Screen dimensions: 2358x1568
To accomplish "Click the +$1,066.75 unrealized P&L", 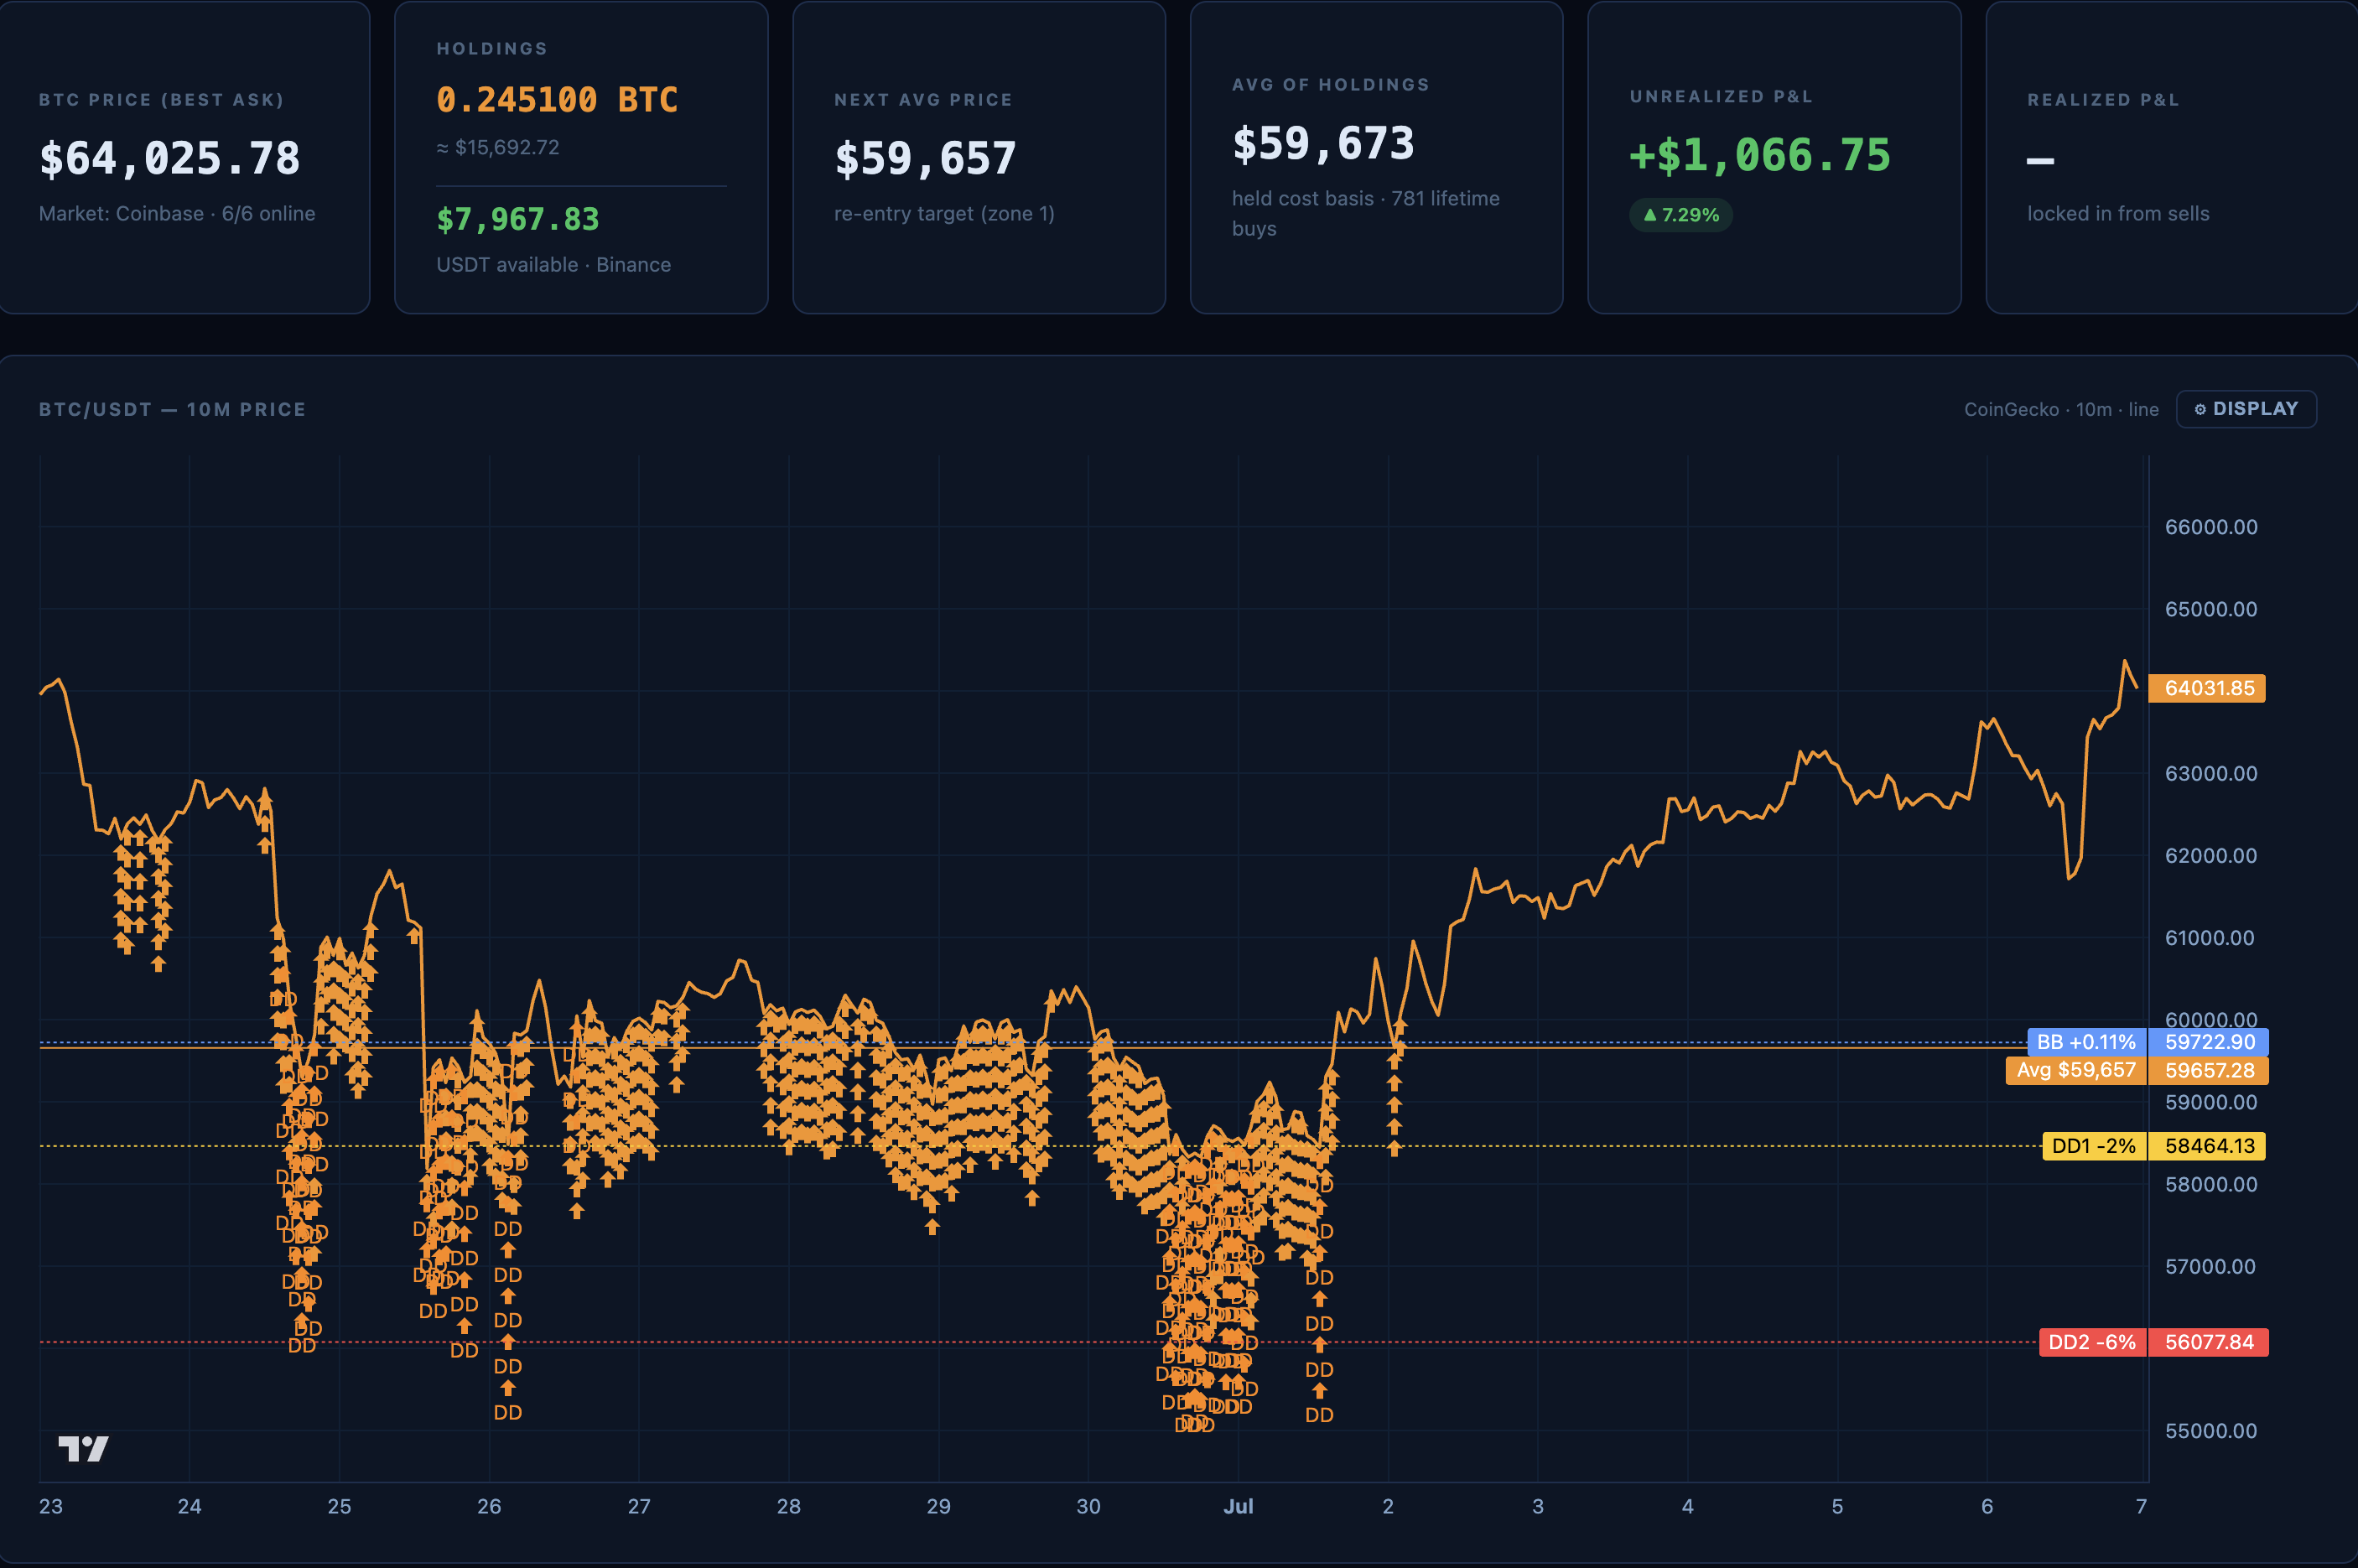I will coord(1760,155).
